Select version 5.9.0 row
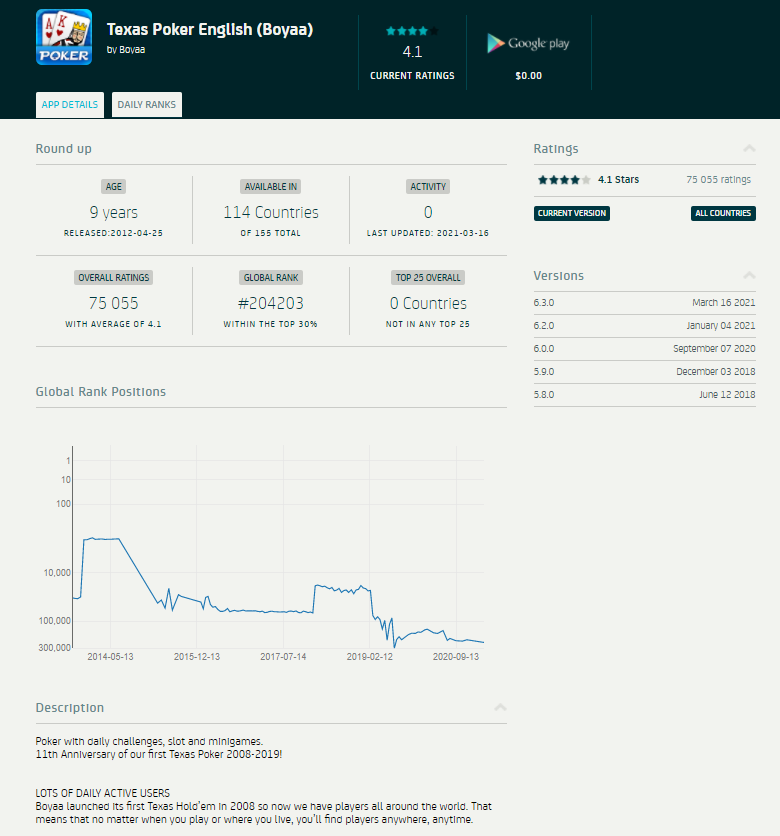Image resolution: width=780 pixels, height=836 pixels. pyautogui.click(x=645, y=372)
